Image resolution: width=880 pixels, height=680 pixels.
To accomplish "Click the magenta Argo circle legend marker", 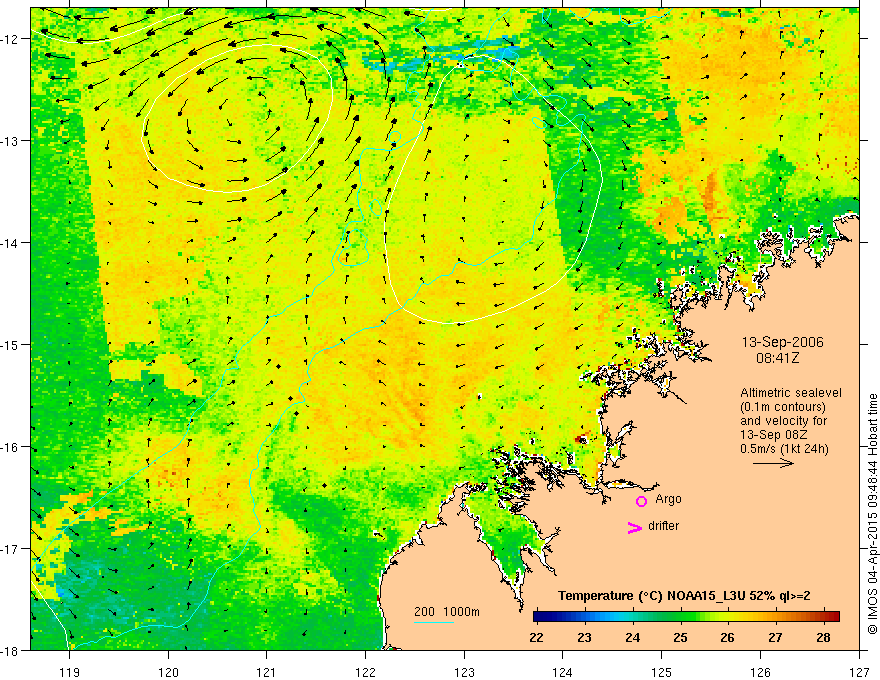I will tap(641, 502).
